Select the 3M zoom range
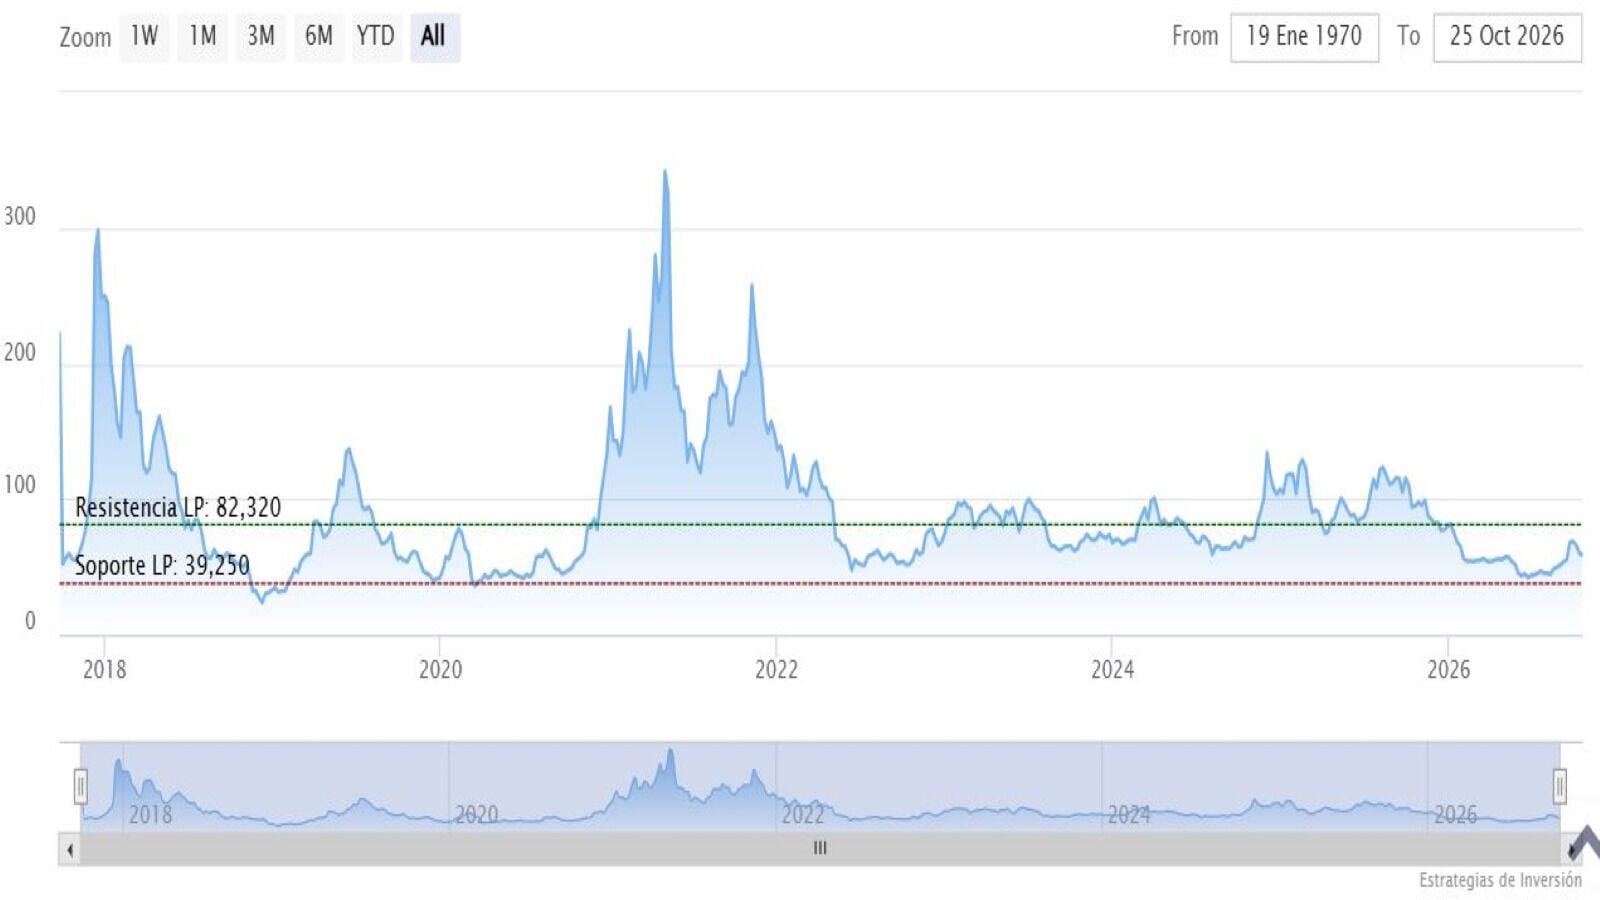The height and width of the screenshot is (900, 1600). [x=260, y=37]
